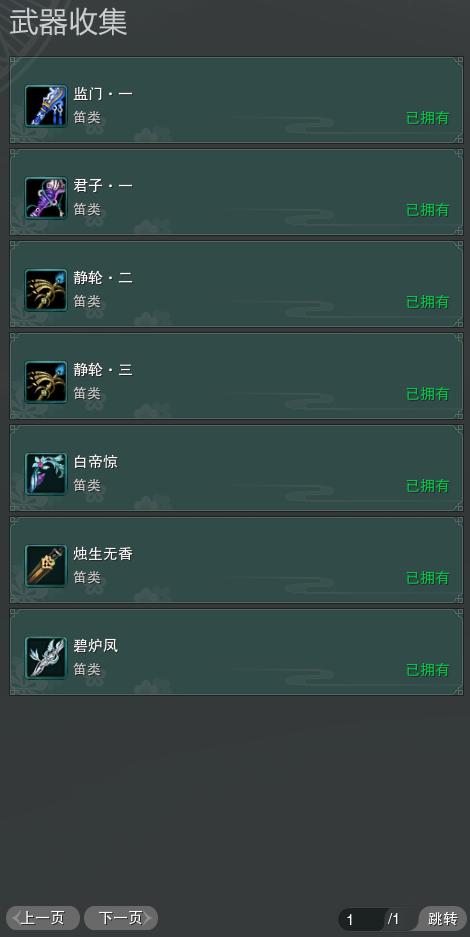Focus the page number input field
Image resolution: width=470 pixels, height=937 pixels.
coord(363,919)
